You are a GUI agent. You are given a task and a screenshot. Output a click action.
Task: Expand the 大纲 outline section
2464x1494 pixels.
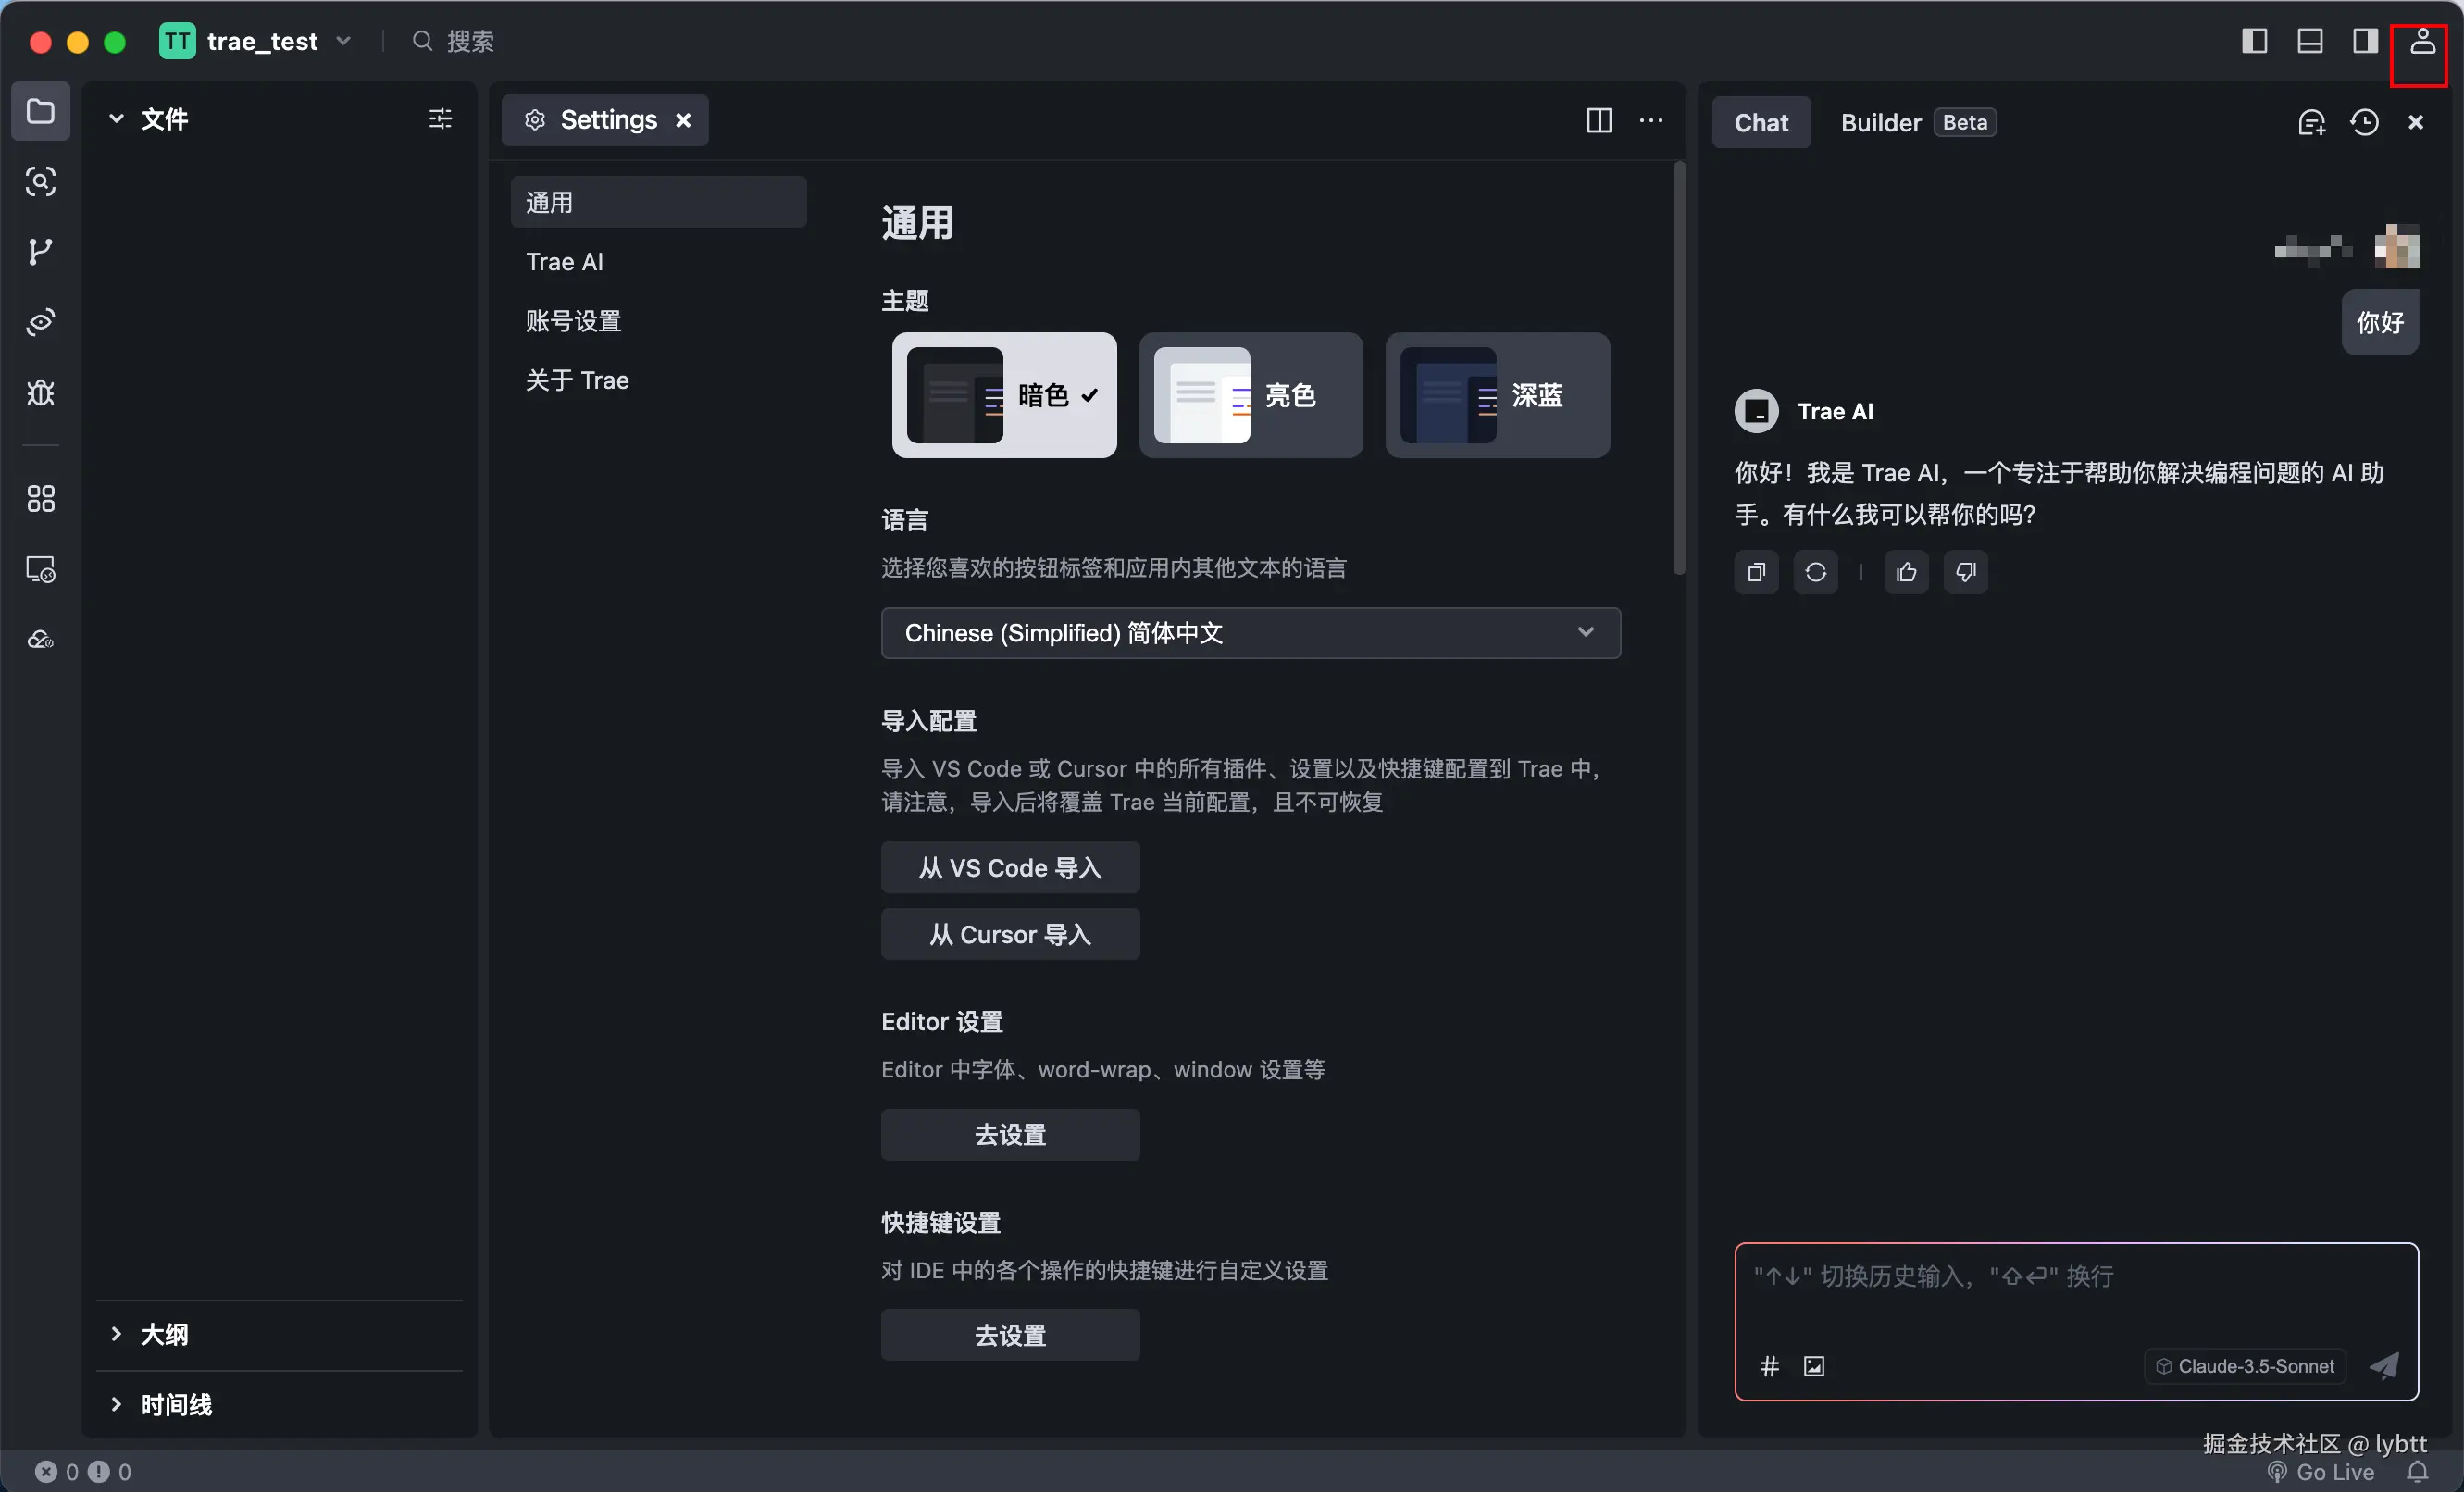pyautogui.click(x=164, y=1334)
